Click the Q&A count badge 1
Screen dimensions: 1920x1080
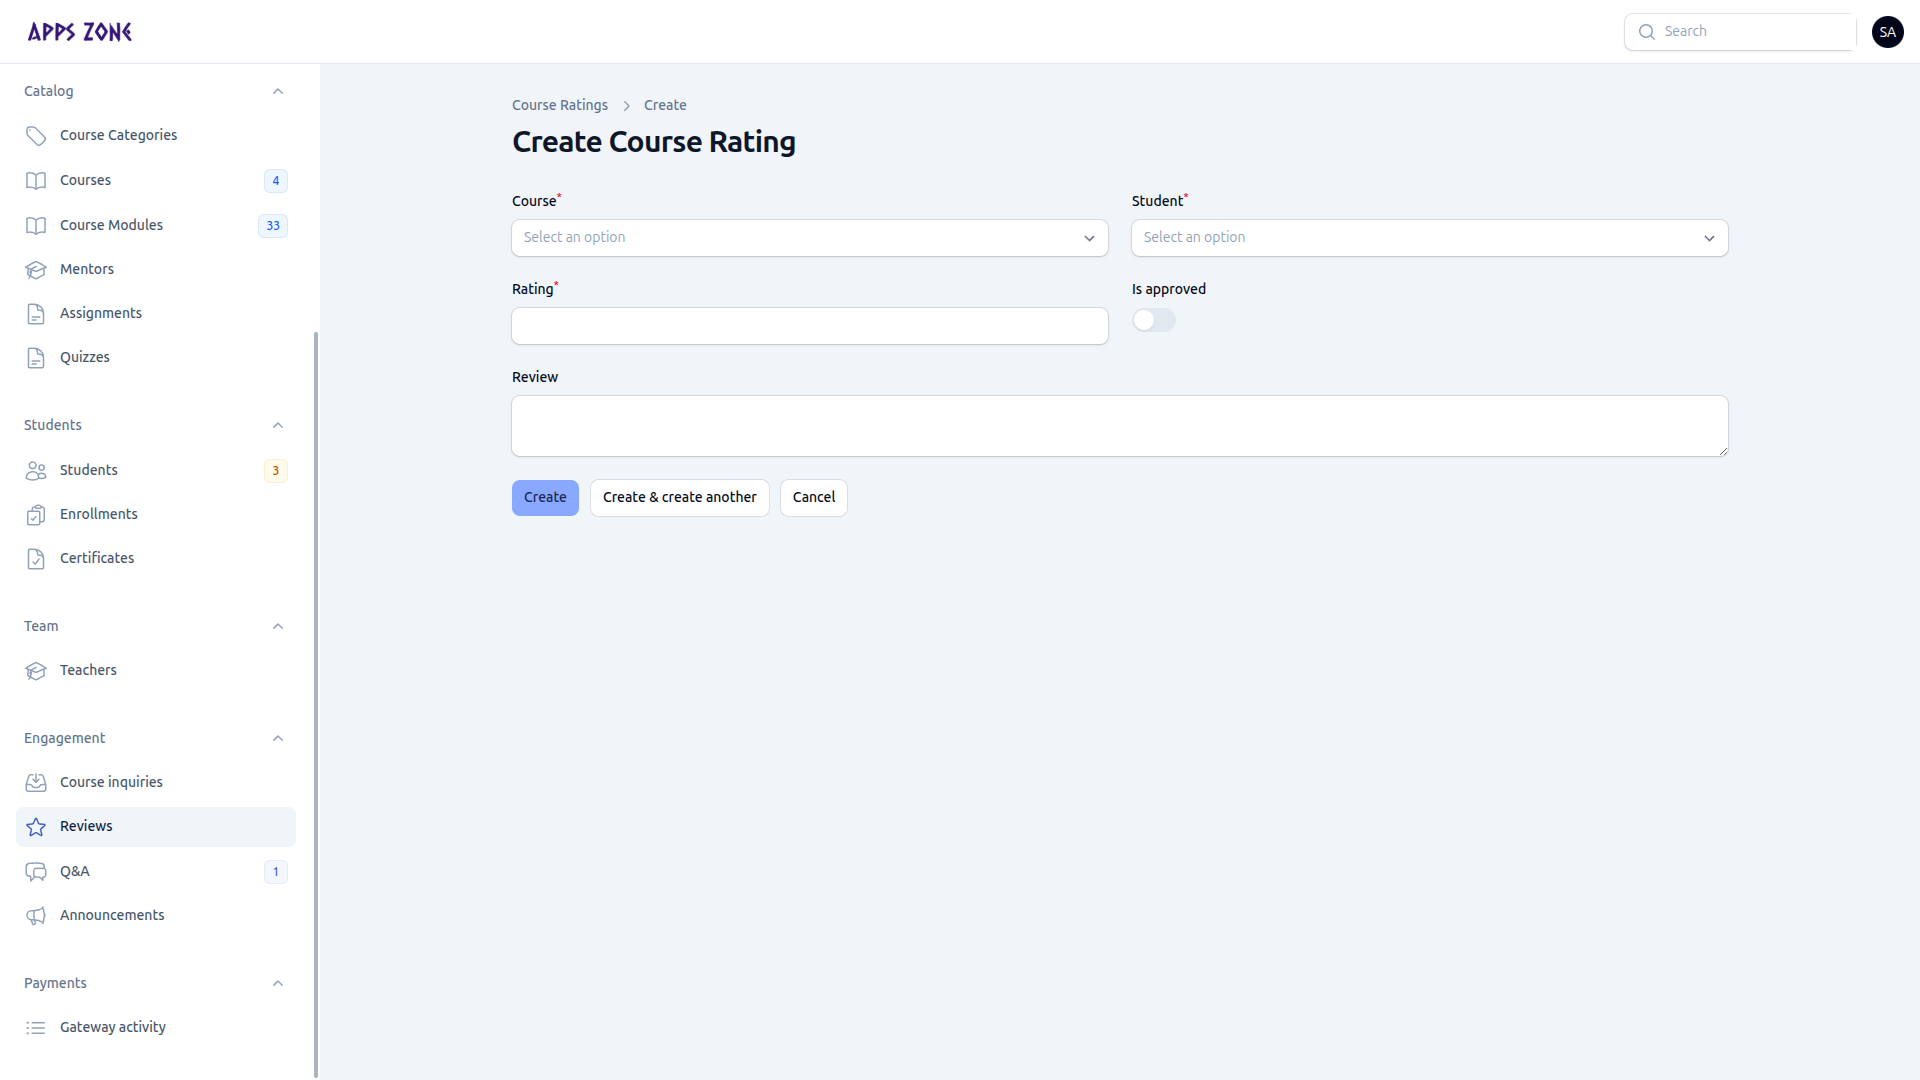point(276,872)
